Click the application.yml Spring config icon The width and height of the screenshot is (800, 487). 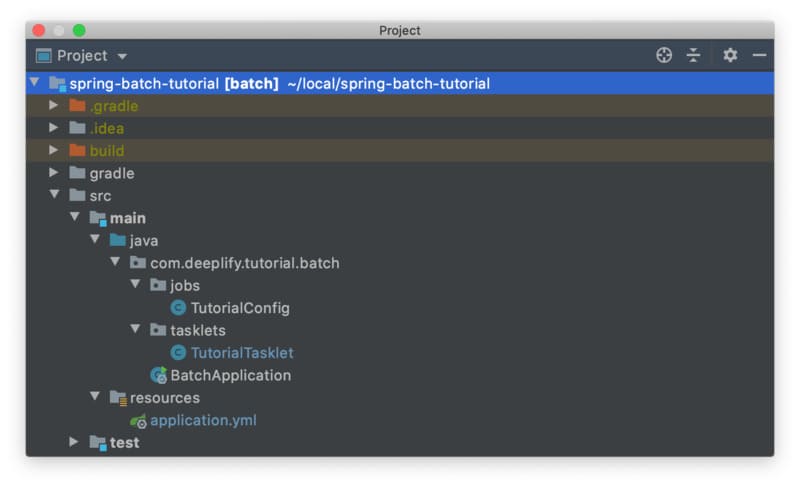click(138, 421)
